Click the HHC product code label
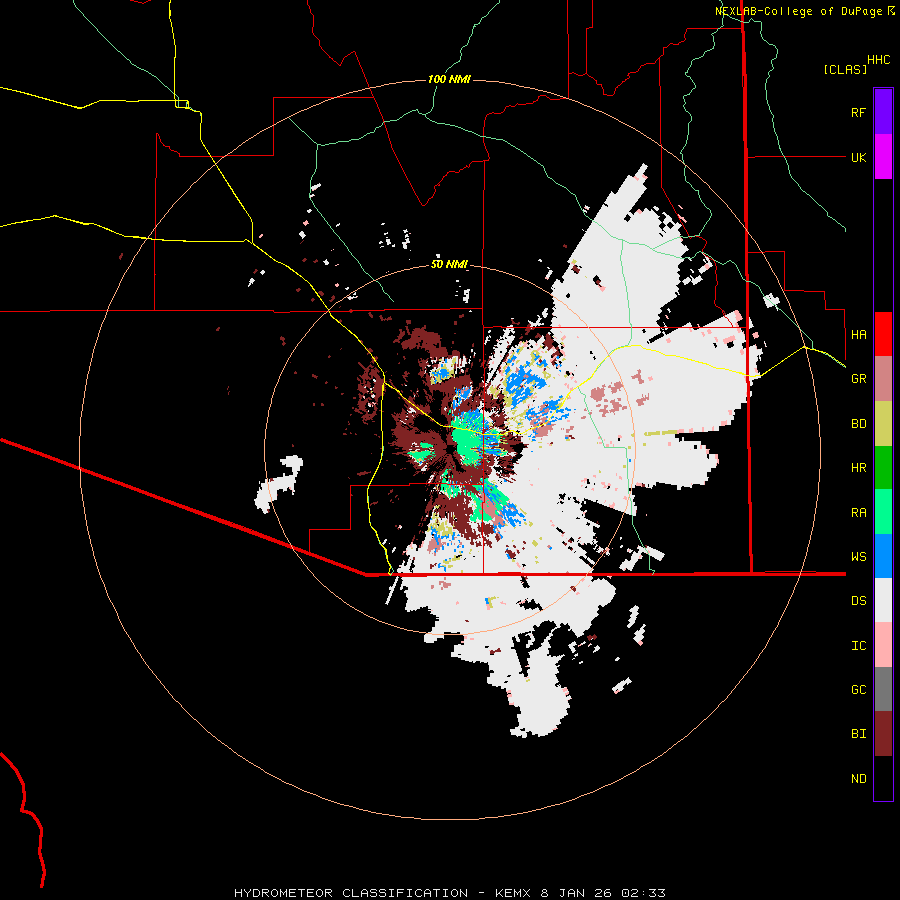900x900 pixels. [x=878, y=60]
